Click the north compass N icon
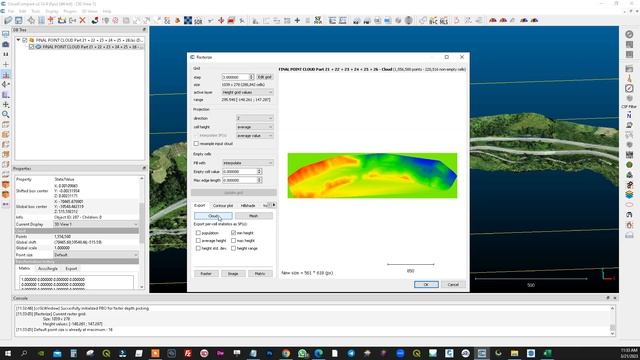Viewport: 640px width, 360px height. [x=629, y=116]
